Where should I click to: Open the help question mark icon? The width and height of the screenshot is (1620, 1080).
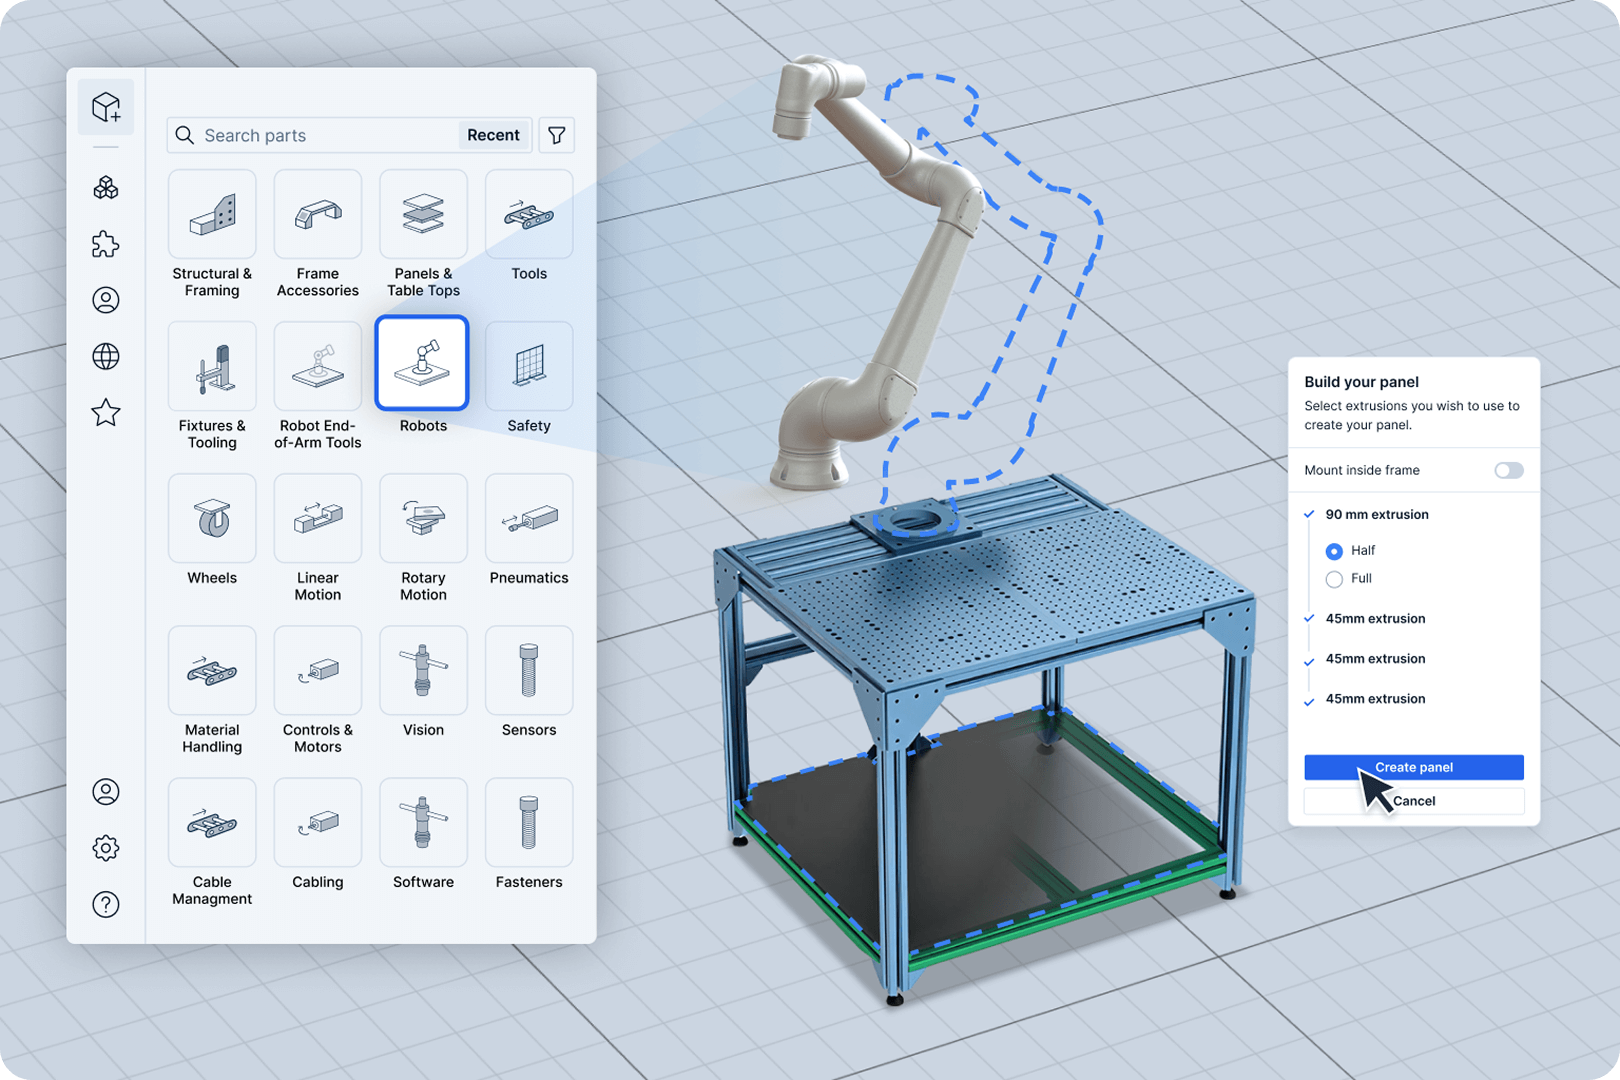pyautogui.click(x=106, y=905)
